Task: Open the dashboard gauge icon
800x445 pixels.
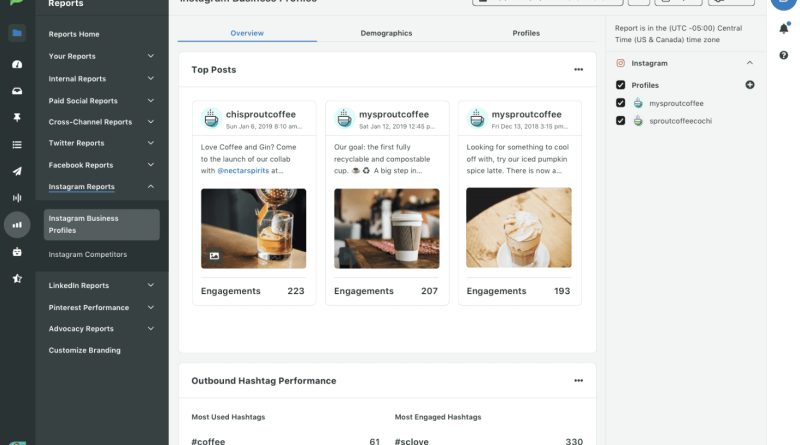Action: pyautogui.click(x=17, y=64)
